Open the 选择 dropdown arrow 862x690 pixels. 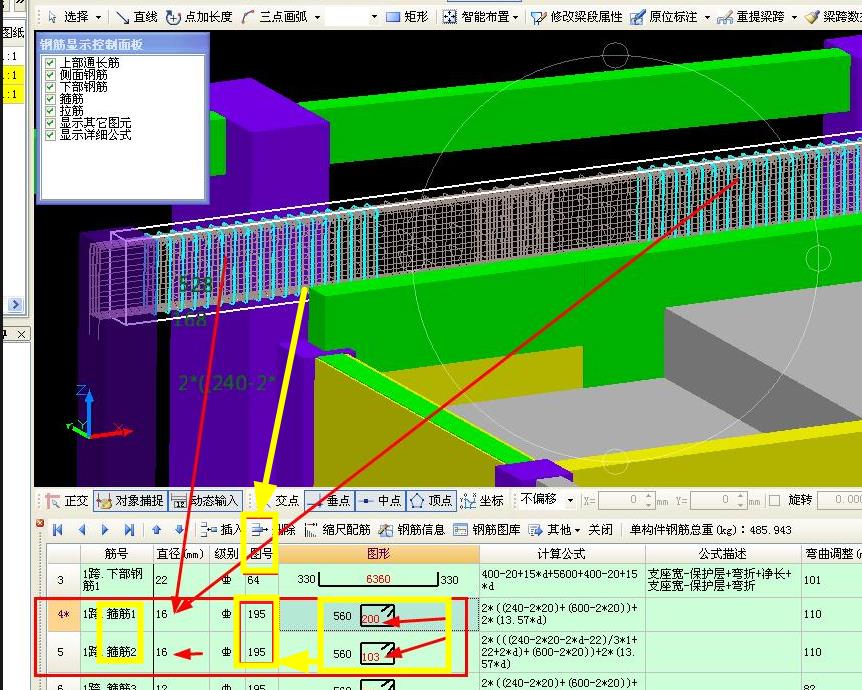click(98, 18)
